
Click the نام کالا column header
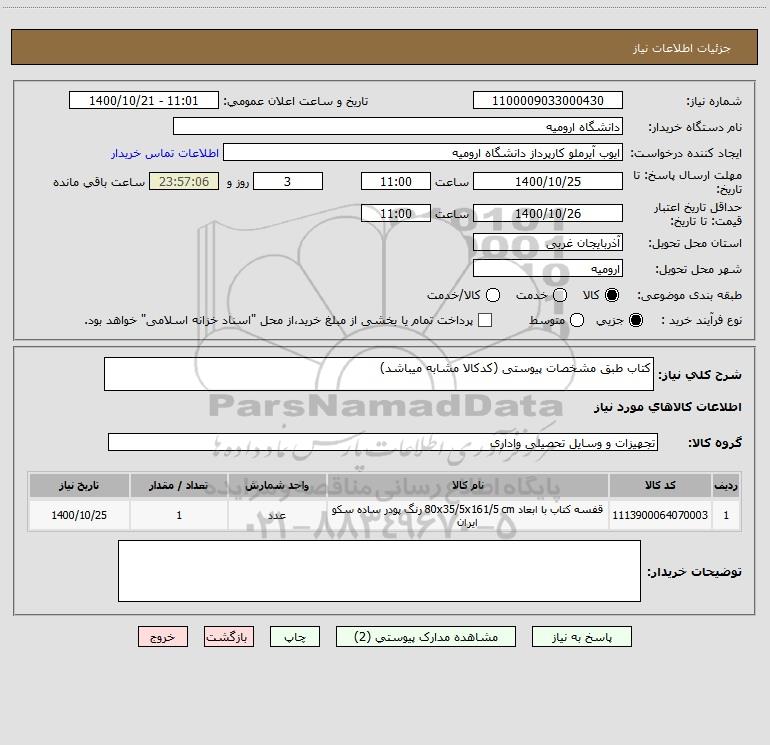(468, 485)
